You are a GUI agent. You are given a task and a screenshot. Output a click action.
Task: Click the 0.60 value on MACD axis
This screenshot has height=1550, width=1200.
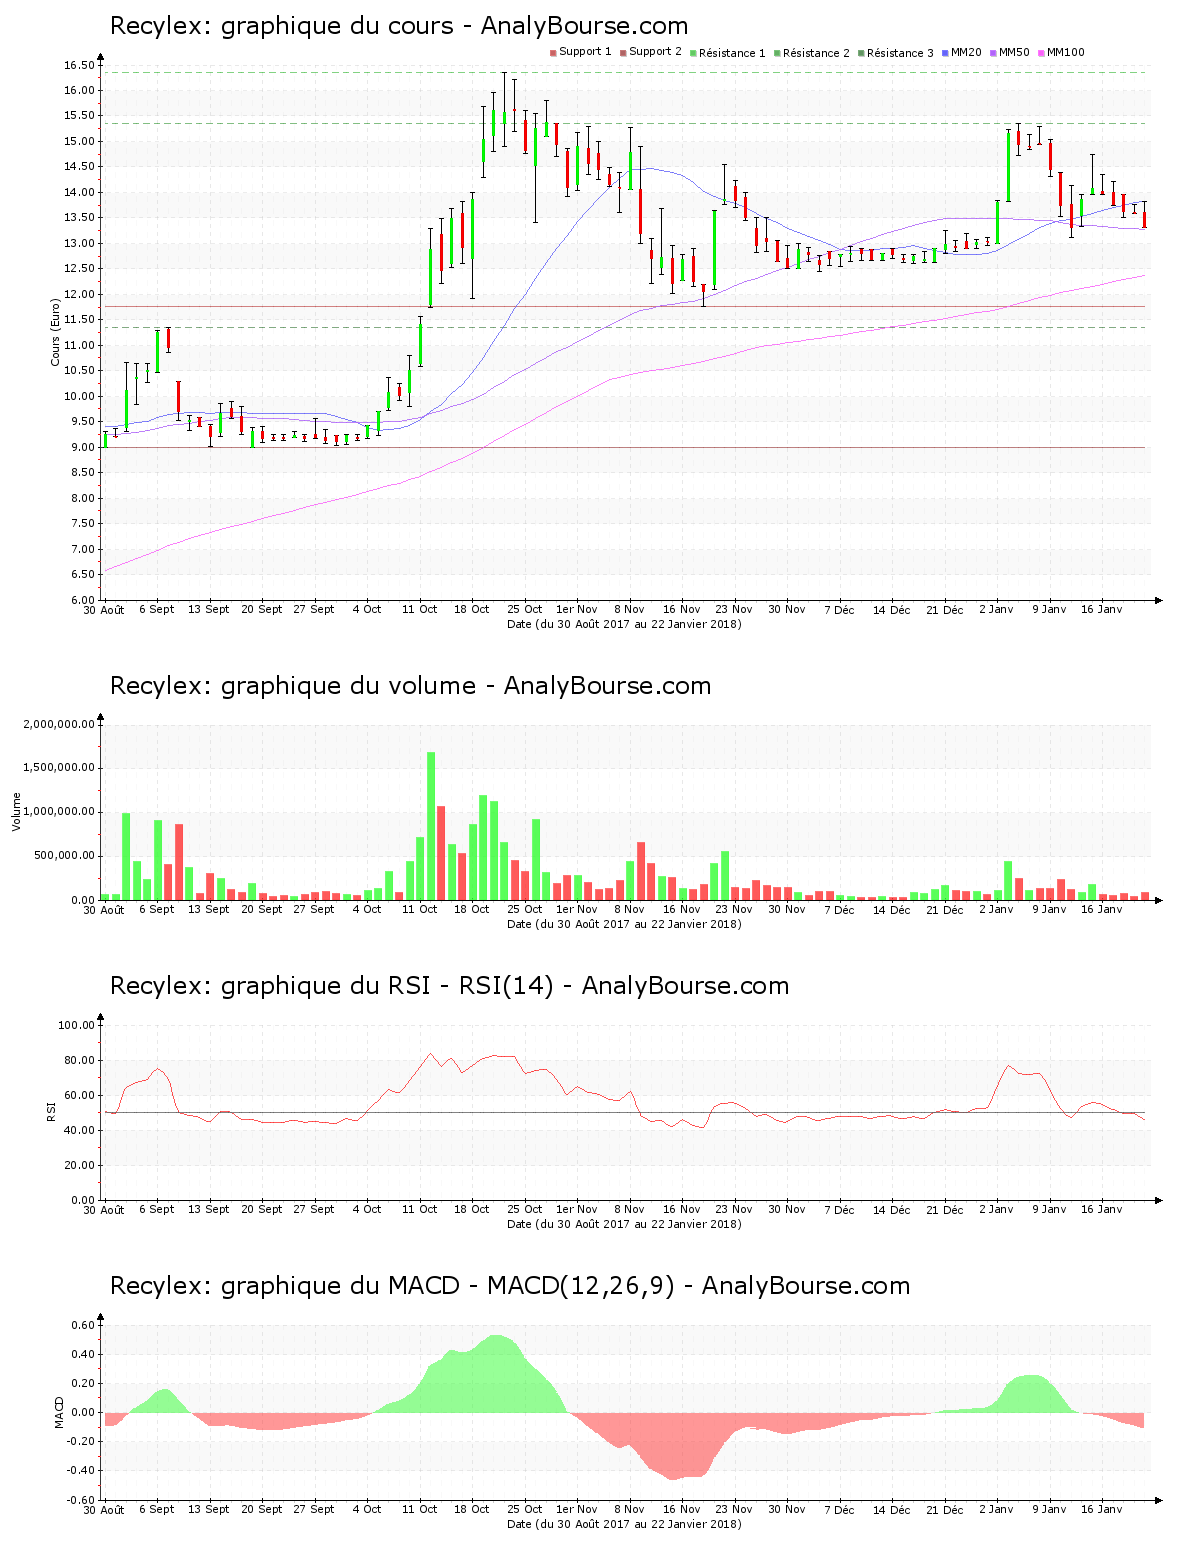(84, 1325)
